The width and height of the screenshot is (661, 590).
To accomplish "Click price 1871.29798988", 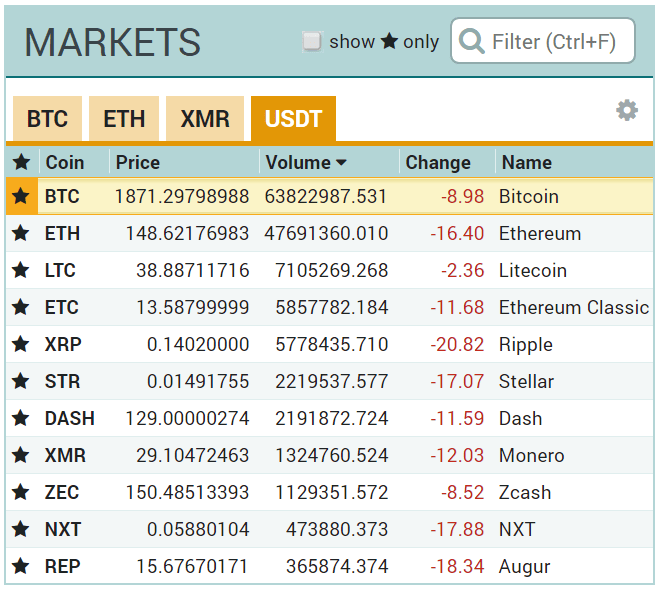I will click(x=182, y=196).
